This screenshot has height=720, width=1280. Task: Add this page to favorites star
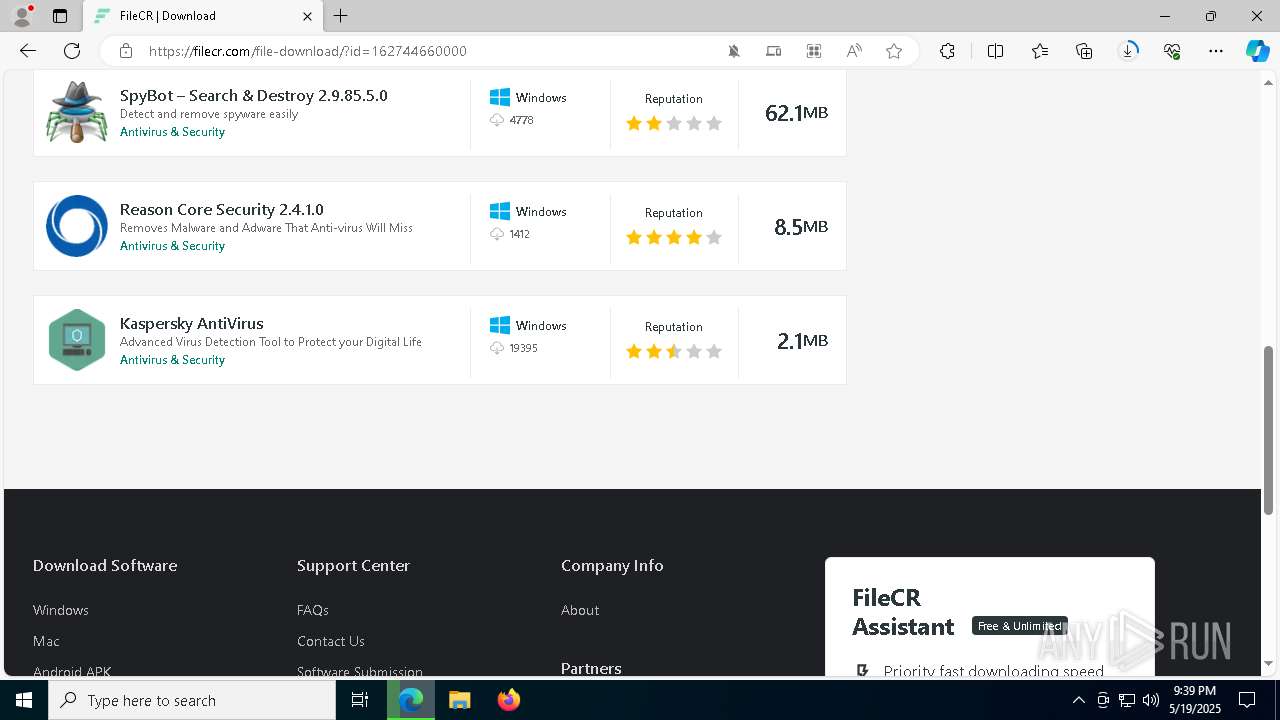(x=894, y=51)
